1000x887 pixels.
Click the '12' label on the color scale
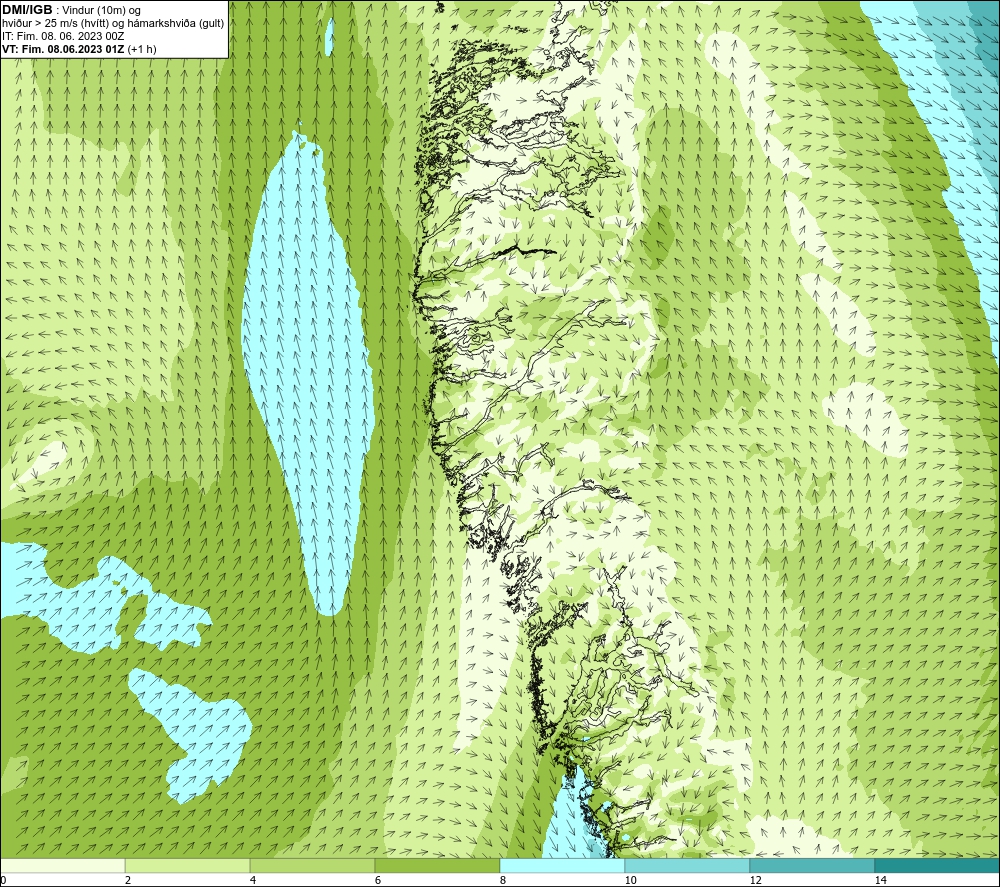tap(755, 880)
